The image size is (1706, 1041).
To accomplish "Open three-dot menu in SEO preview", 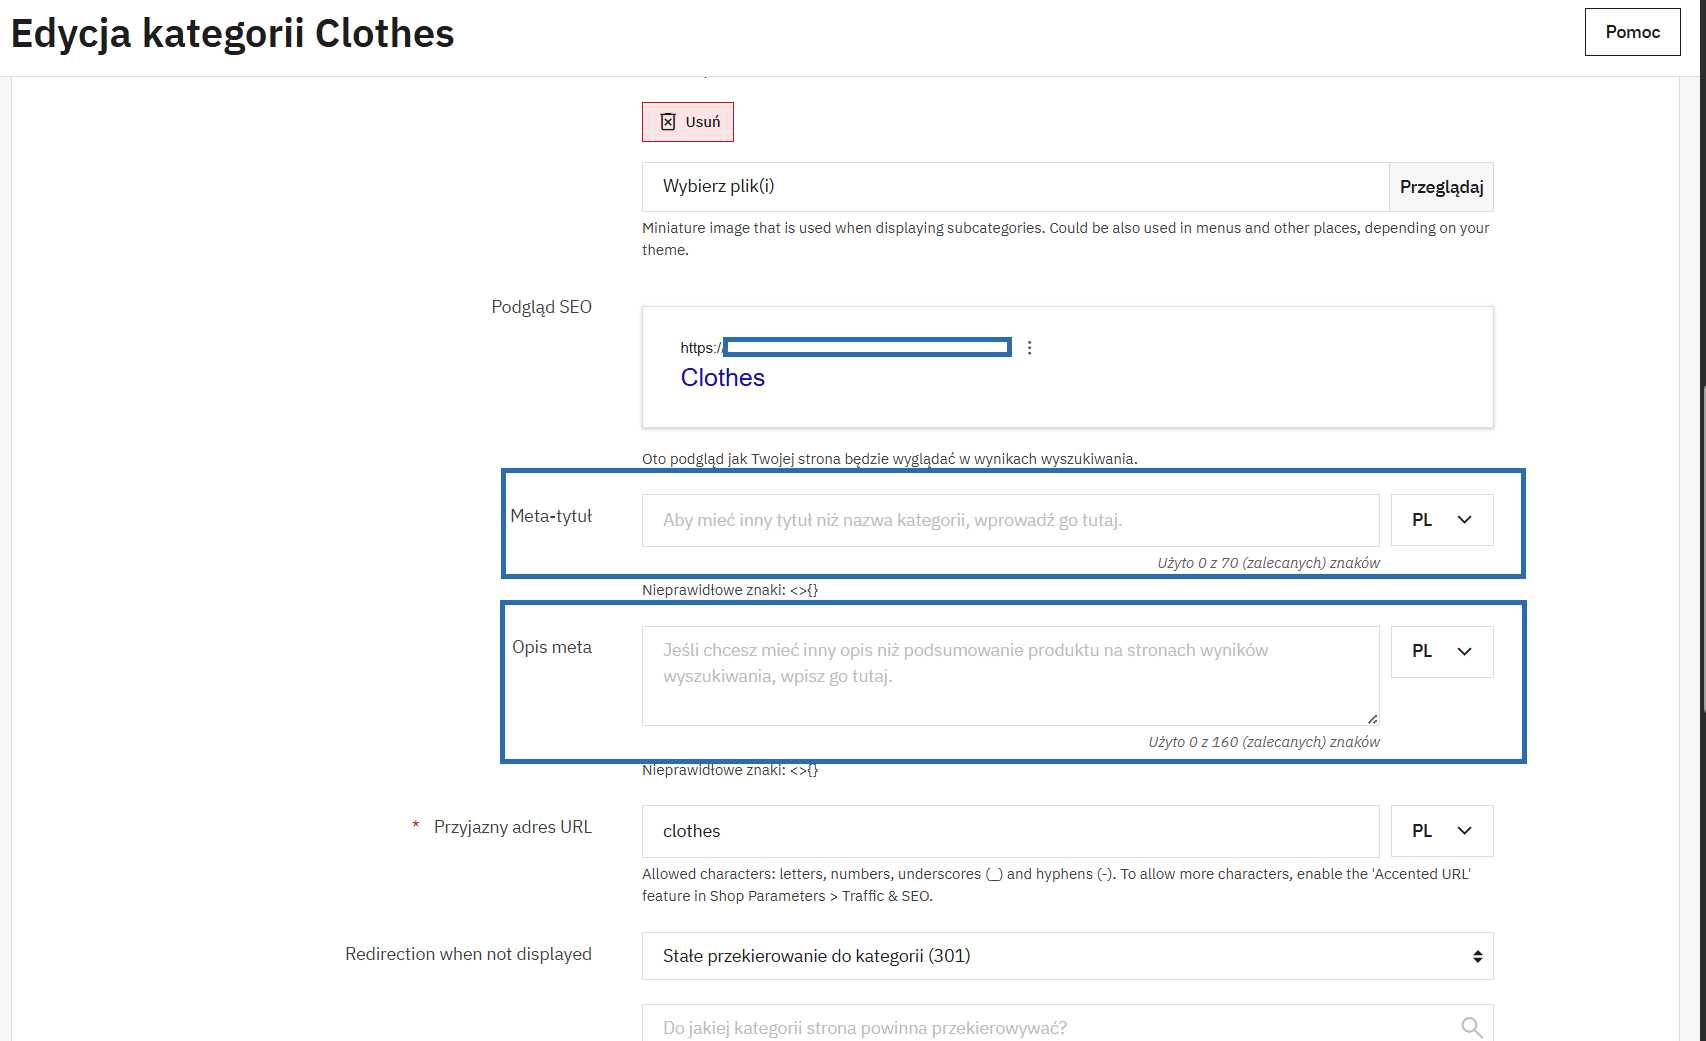I will pos(1029,348).
